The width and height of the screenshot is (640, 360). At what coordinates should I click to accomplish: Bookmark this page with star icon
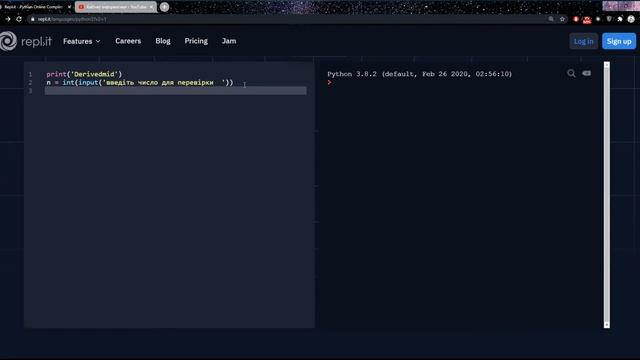(x=562, y=19)
